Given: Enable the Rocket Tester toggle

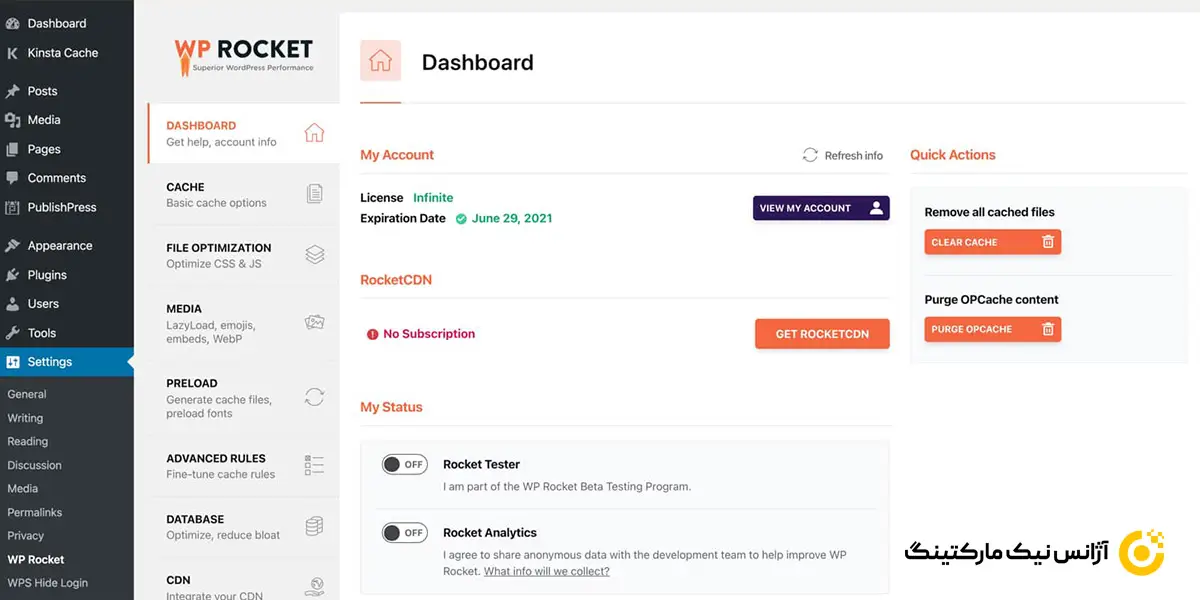Looking at the screenshot, I should (404, 464).
